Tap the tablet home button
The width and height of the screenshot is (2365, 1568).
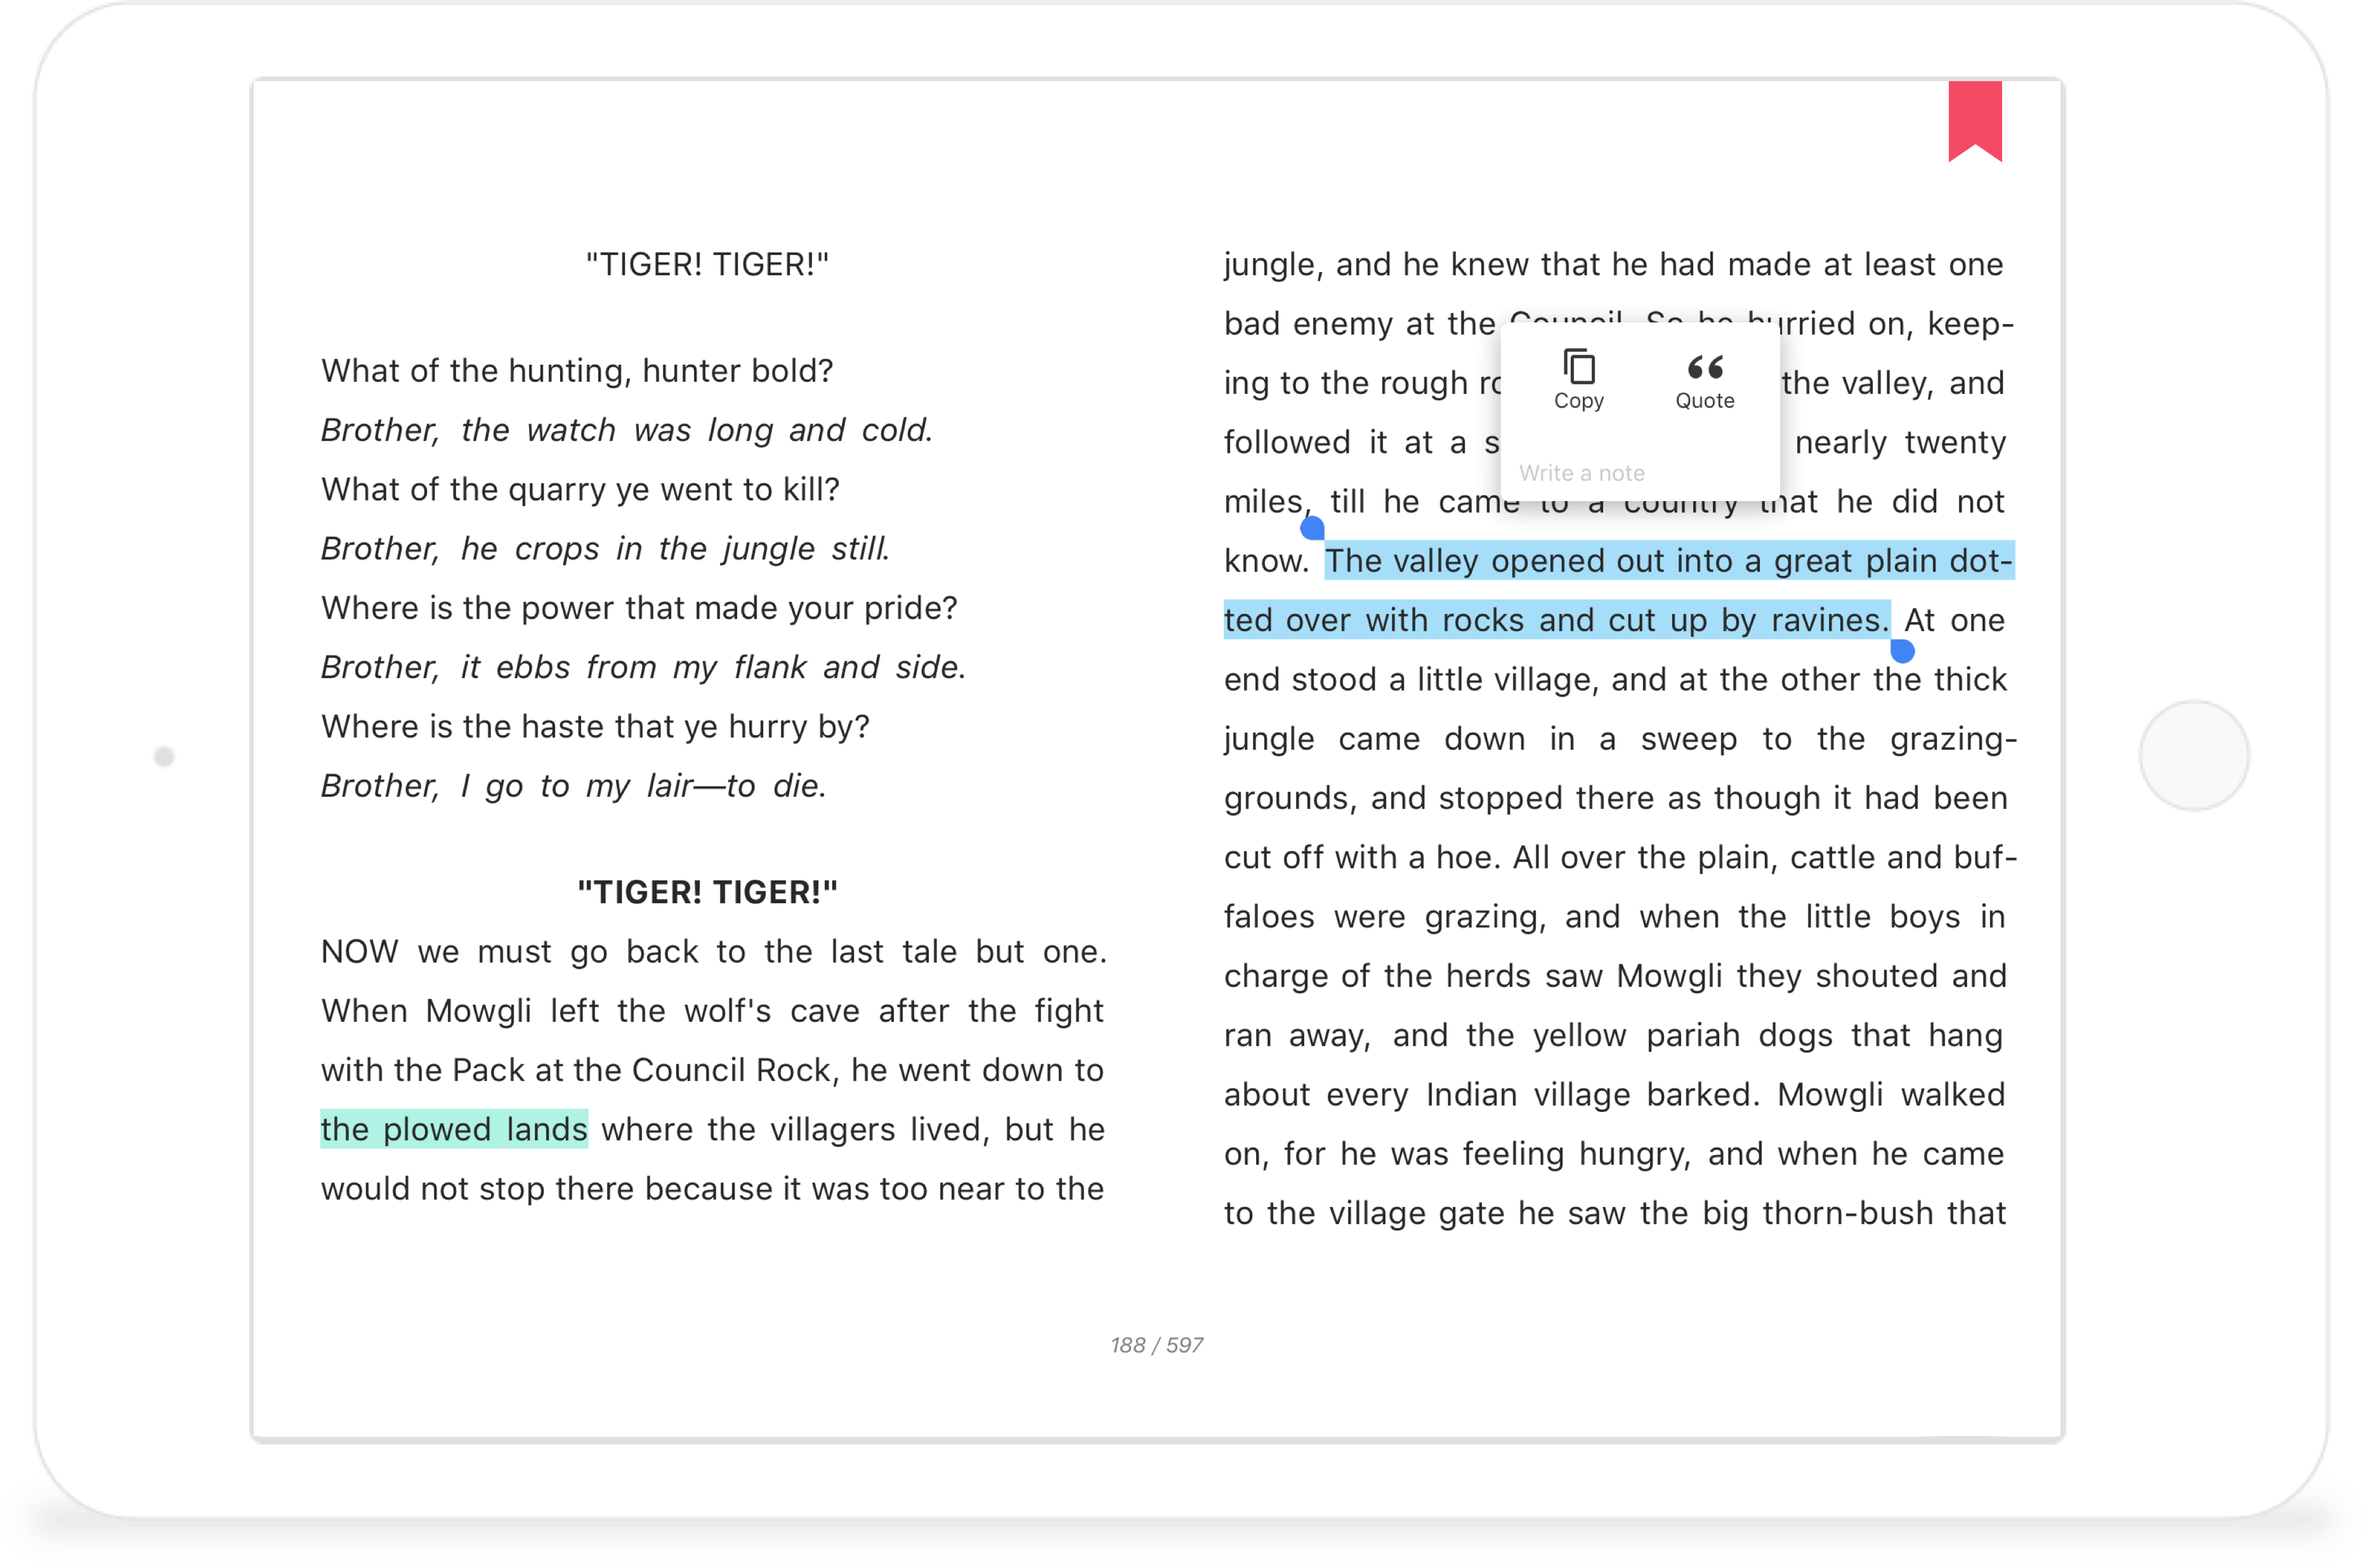click(2194, 756)
